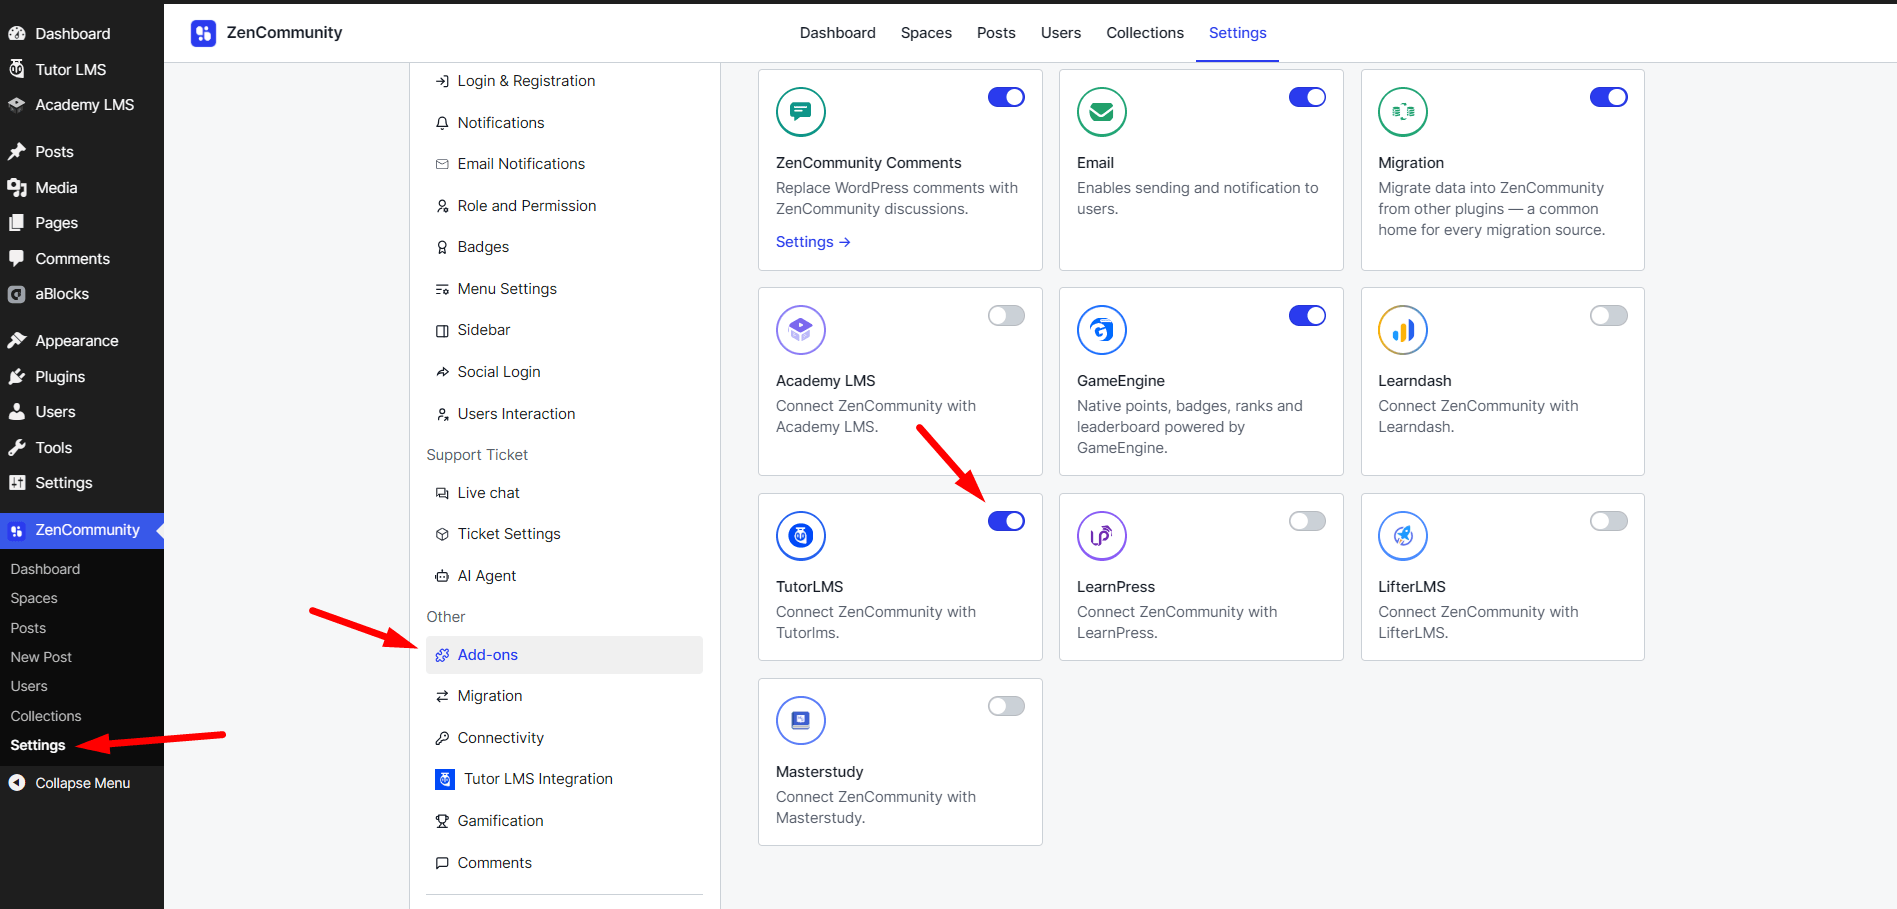Enable the Masterstudy add-on toggle
Viewport: 1897px width, 909px height.
click(x=1006, y=706)
